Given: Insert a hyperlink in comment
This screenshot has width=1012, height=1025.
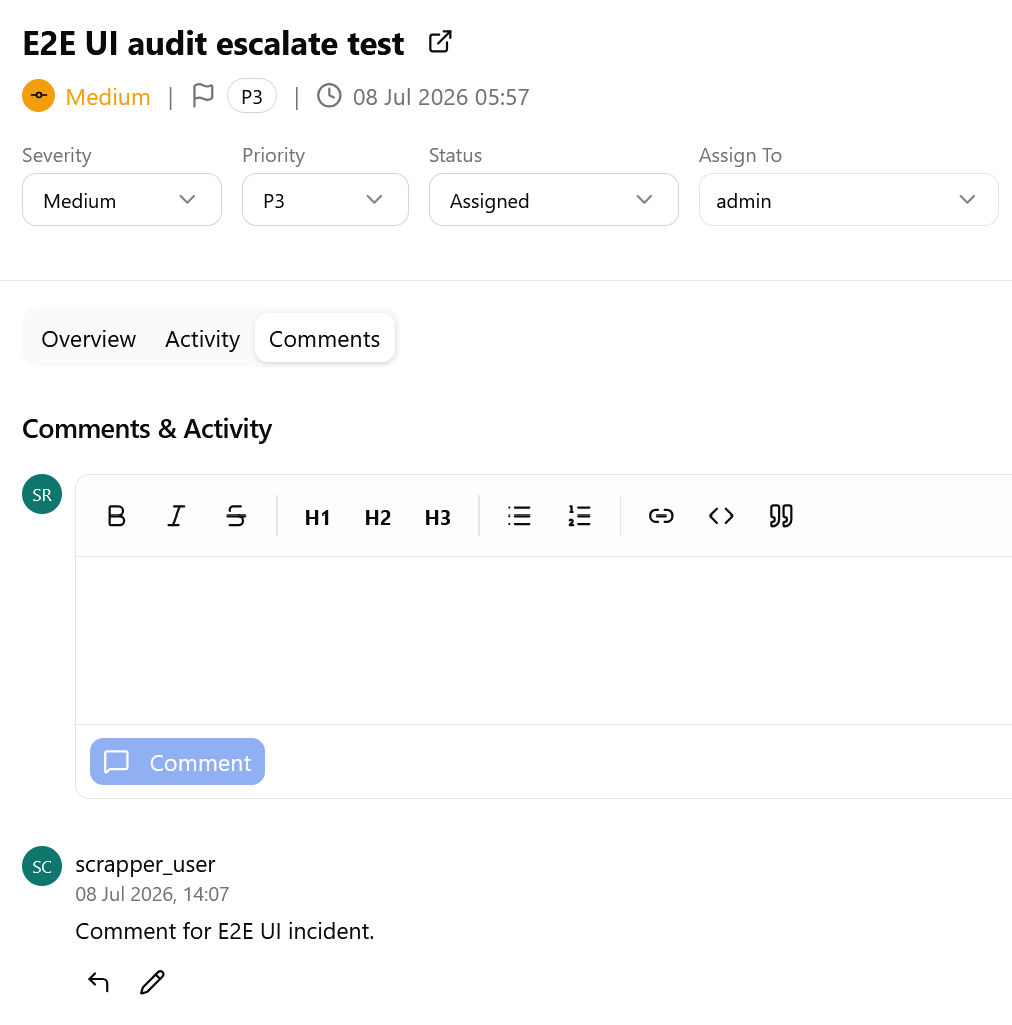Looking at the screenshot, I should coord(661,516).
